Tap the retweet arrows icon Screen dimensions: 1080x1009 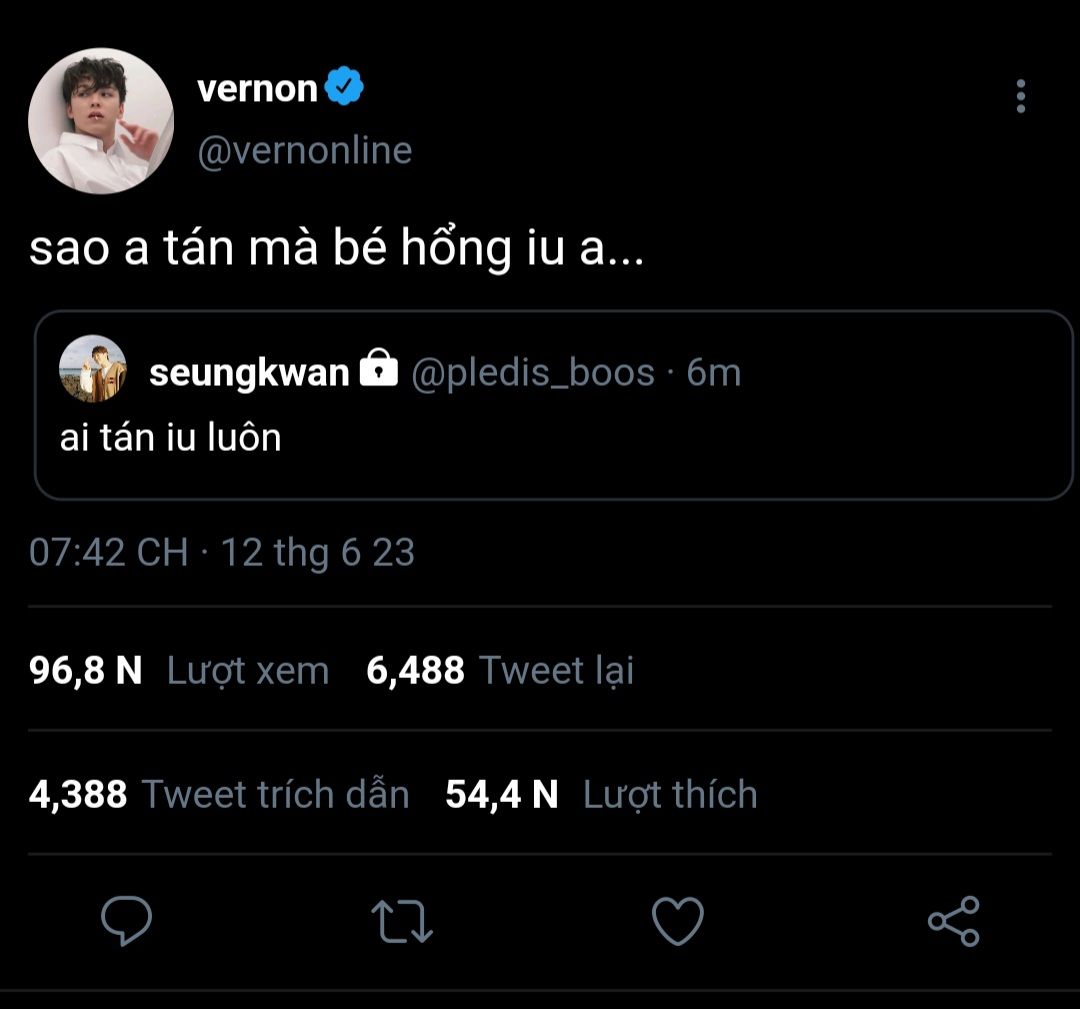click(402, 921)
